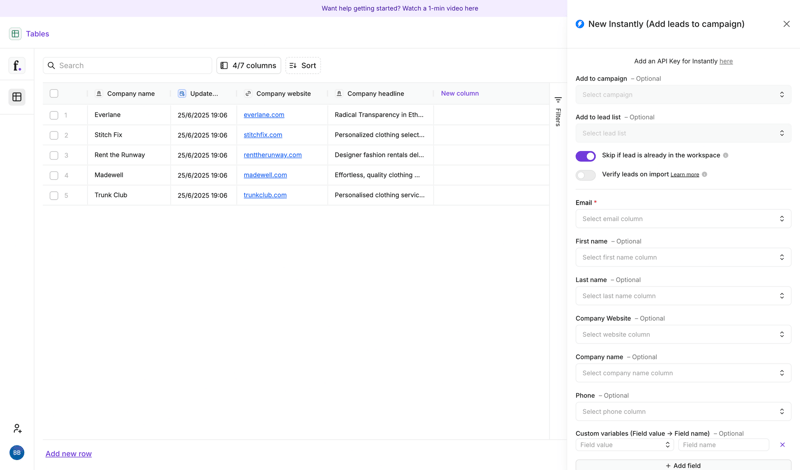Click the Company name column icon
The image size is (800, 470).
pyautogui.click(x=99, y=93)
